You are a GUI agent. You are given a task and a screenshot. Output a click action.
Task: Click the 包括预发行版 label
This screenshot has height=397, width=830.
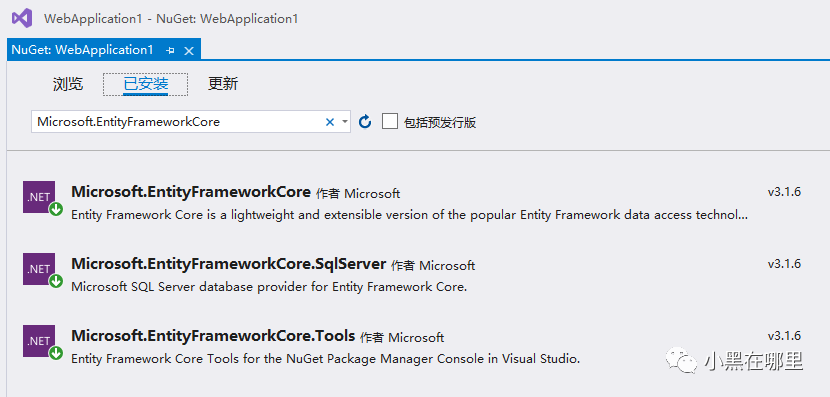point(440,123)
